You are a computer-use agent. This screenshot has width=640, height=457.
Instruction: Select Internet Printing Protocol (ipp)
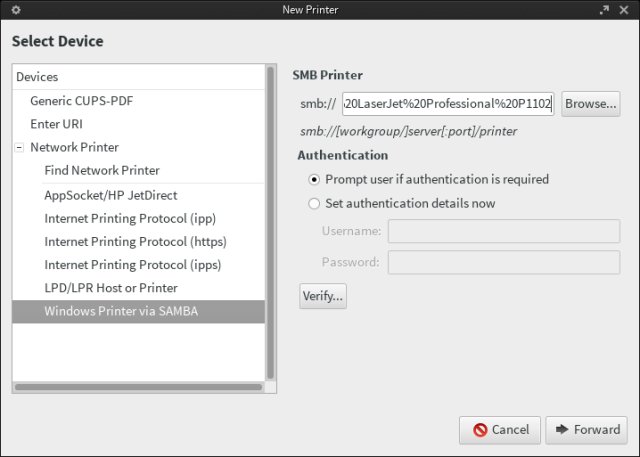pyautogui.click(x=130, y=218)
